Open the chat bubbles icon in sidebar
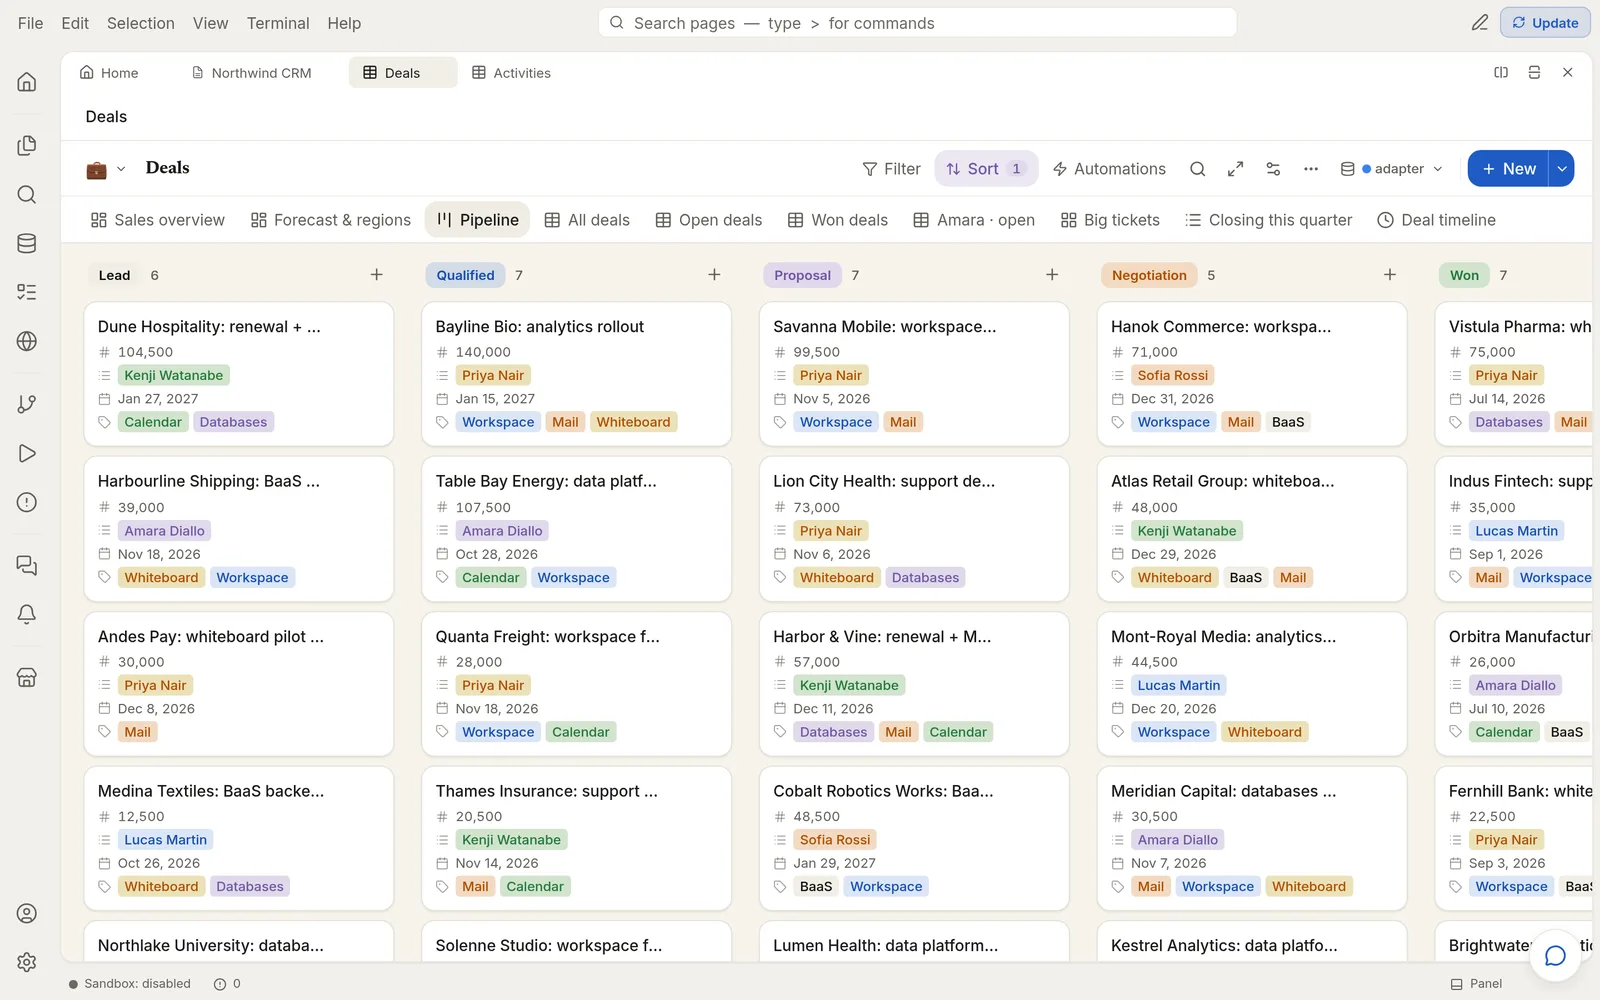This screenshot has height=1000, width=1600. tap(27, 566)
